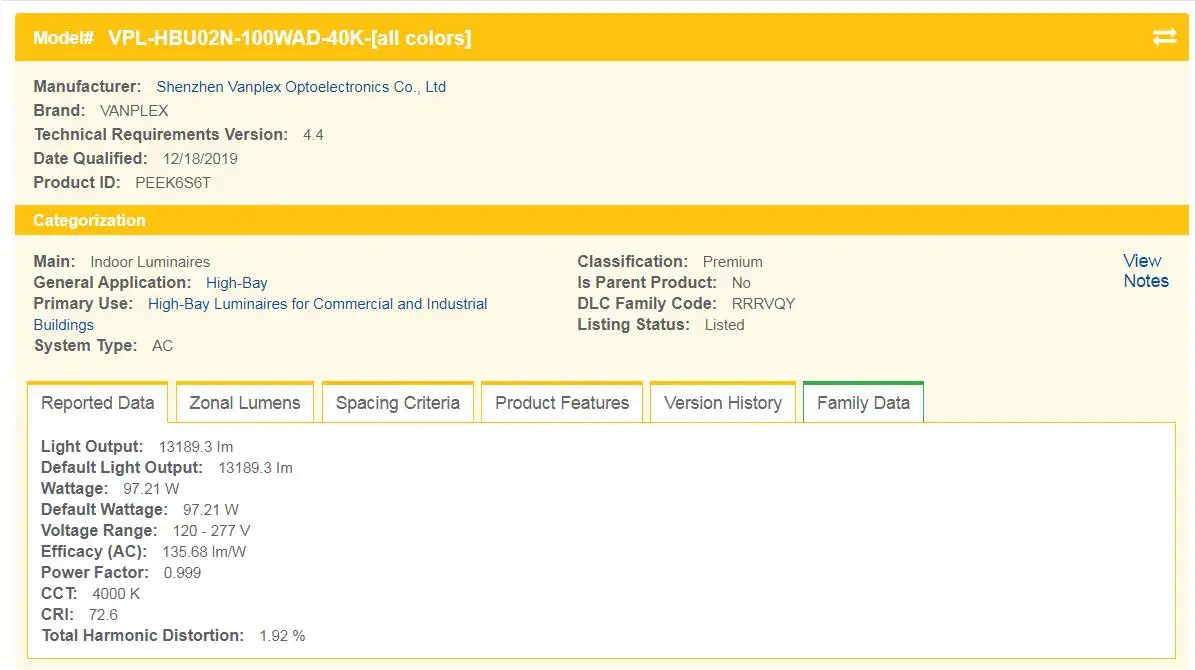Go to the Family Data tab

point(863,403)
